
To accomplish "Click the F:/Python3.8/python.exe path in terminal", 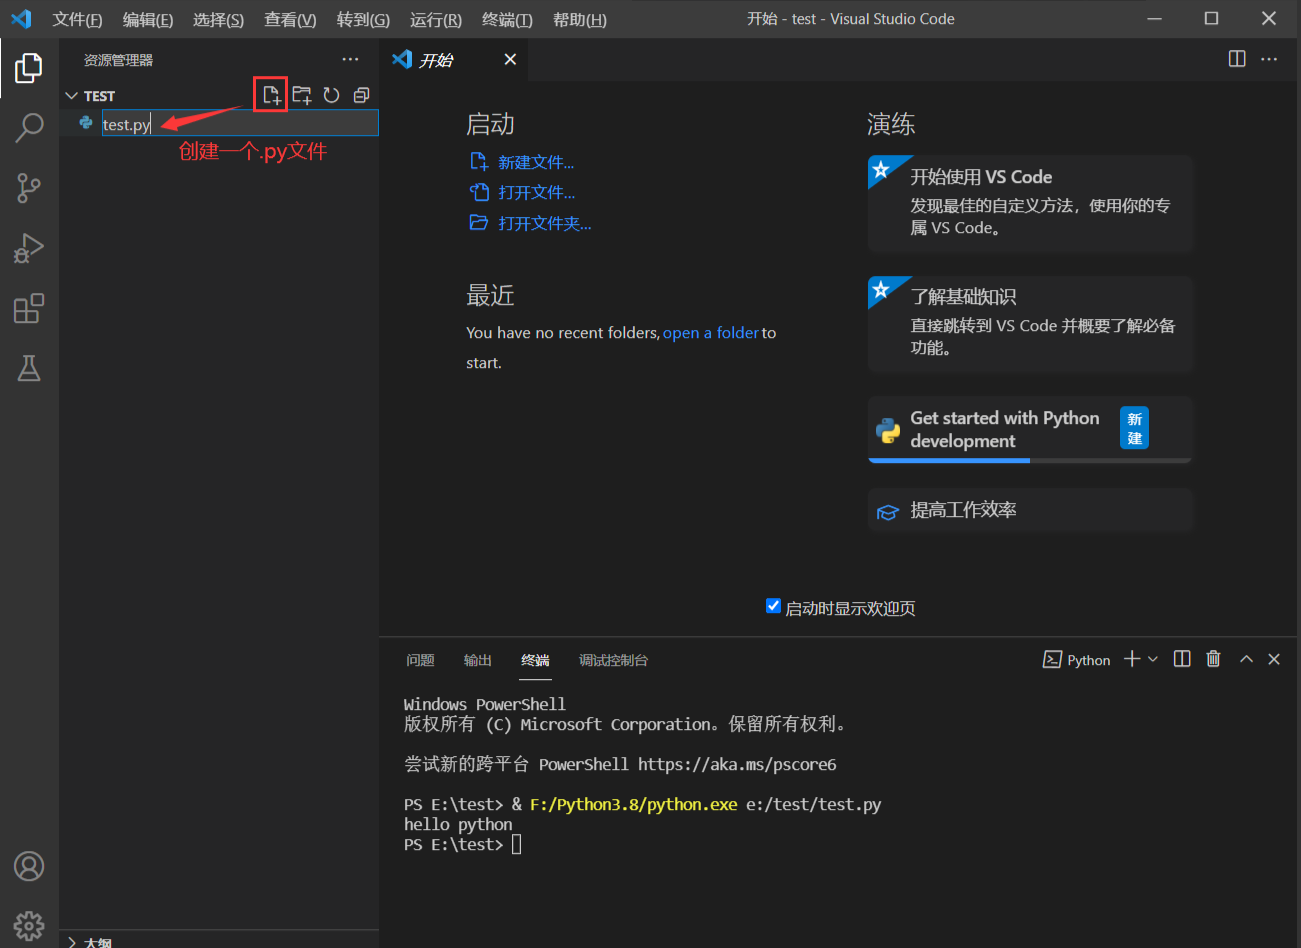I will tap(634, 804).
